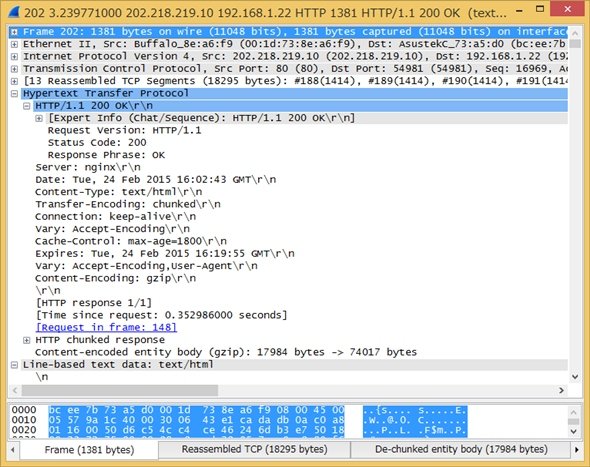
Task: Expand the Ethernet II section
Action: click(x=14, y=44)
